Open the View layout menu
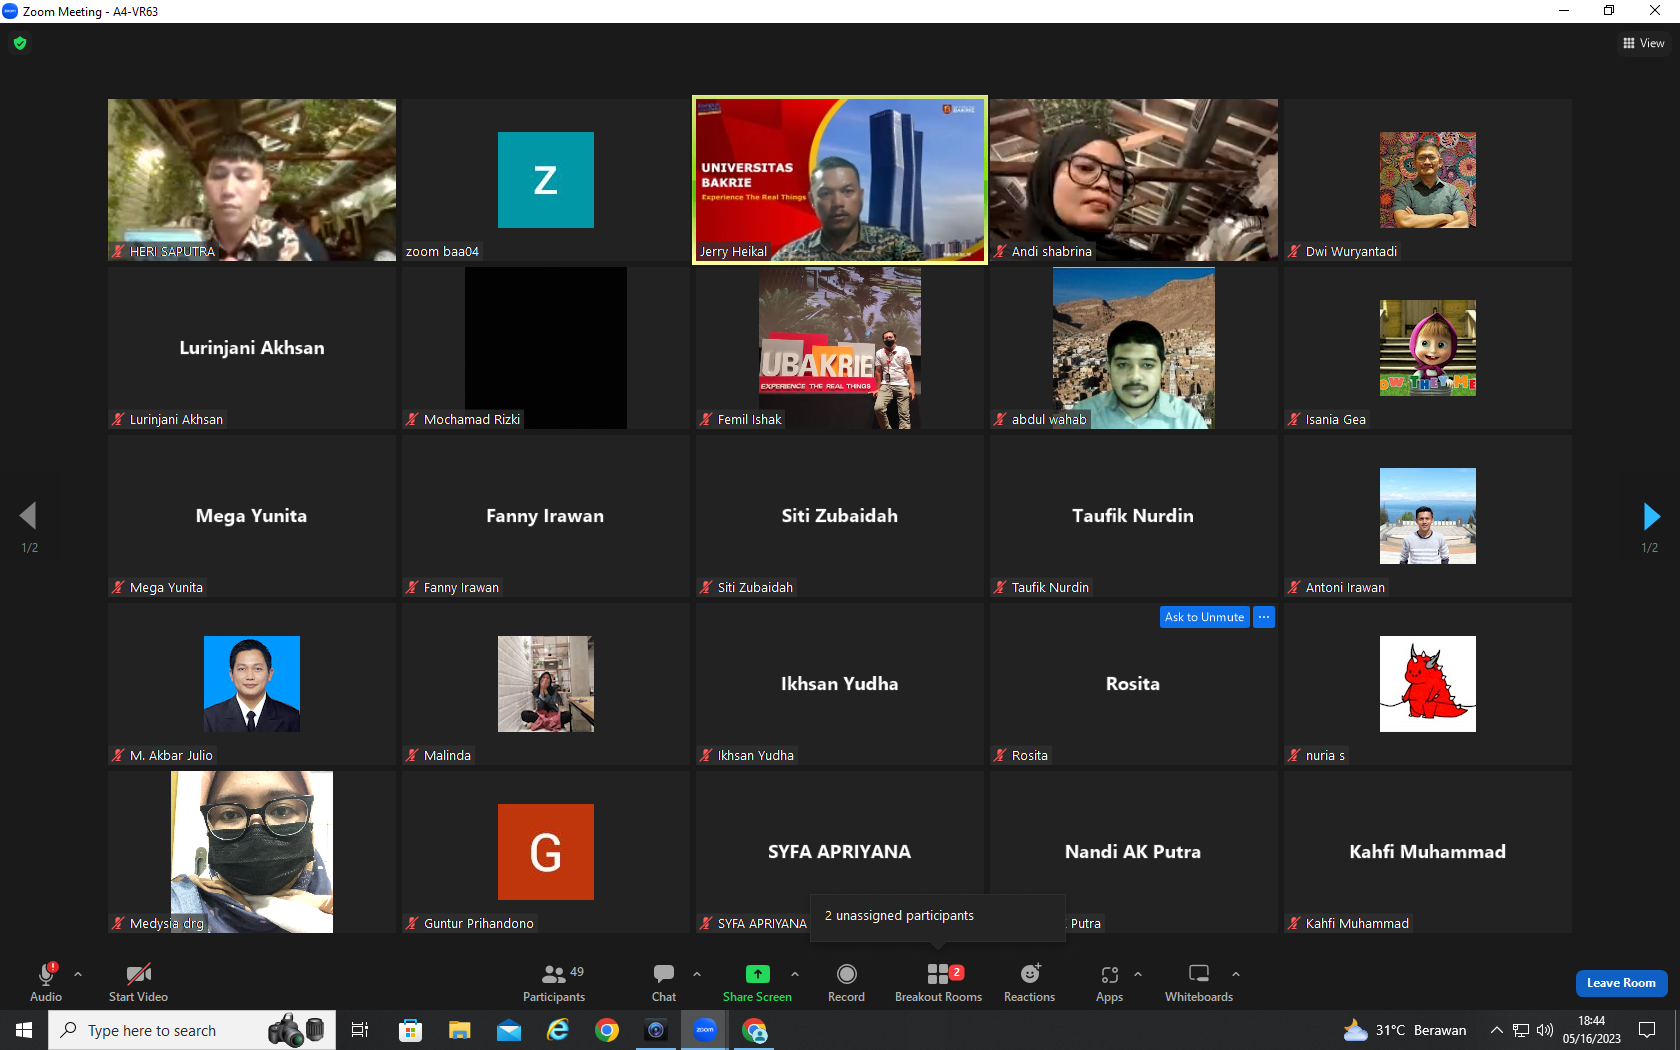1680x1050 pixels. (1643, 43)
